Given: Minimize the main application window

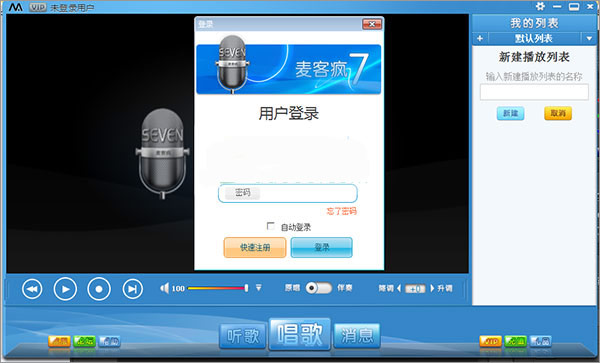Looking at the screenshot, I should tap(557, 7).
